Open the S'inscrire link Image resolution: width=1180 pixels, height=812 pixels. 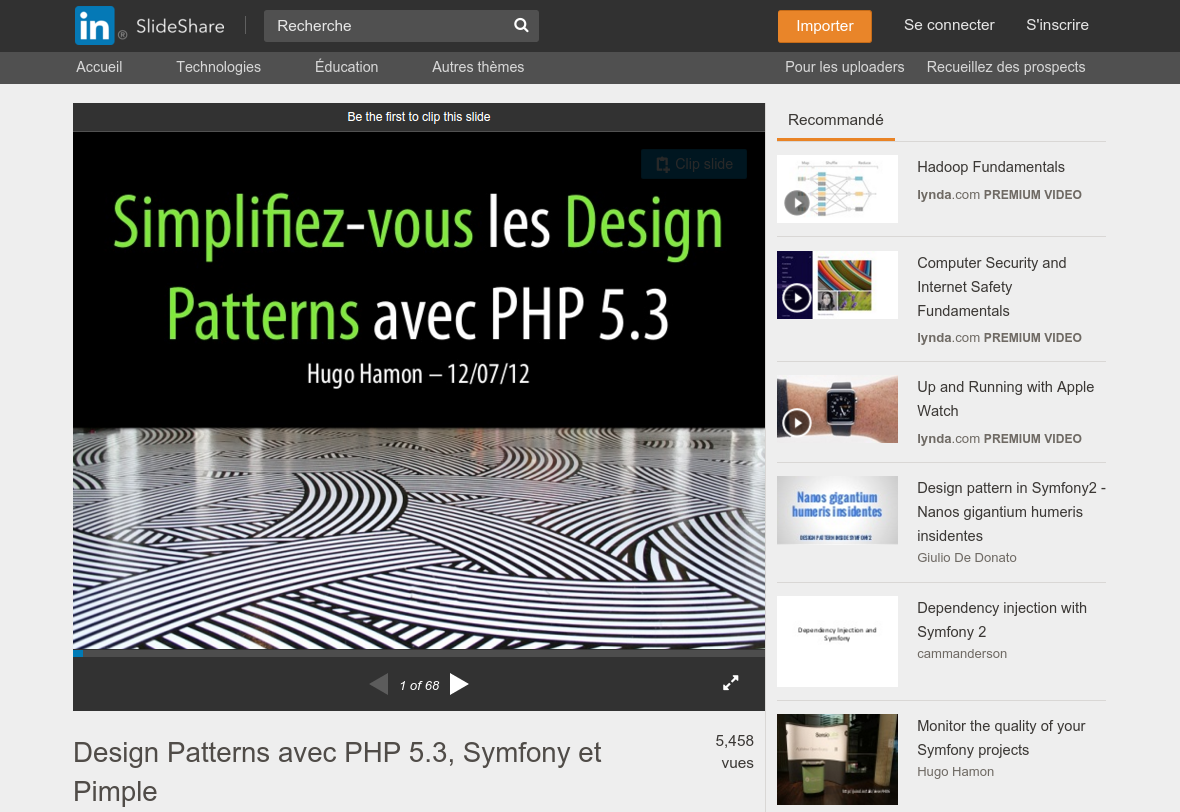point(1057,25)
